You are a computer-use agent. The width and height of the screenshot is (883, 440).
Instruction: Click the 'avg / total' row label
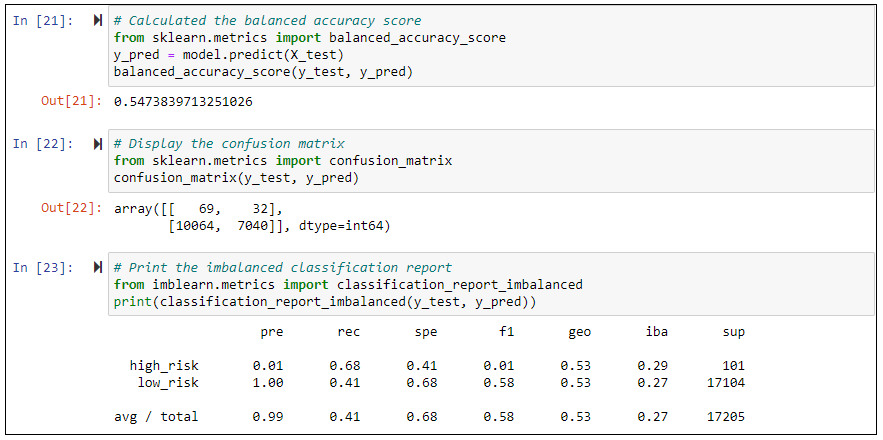(156, 417)
